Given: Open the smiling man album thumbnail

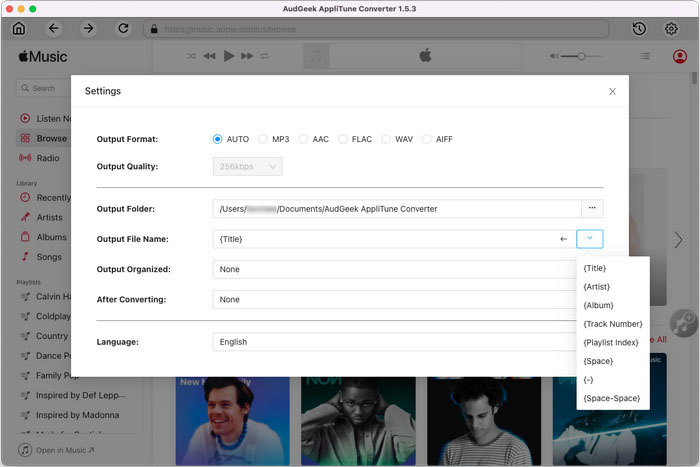Looking at the screenshot, I should (232, 421).
